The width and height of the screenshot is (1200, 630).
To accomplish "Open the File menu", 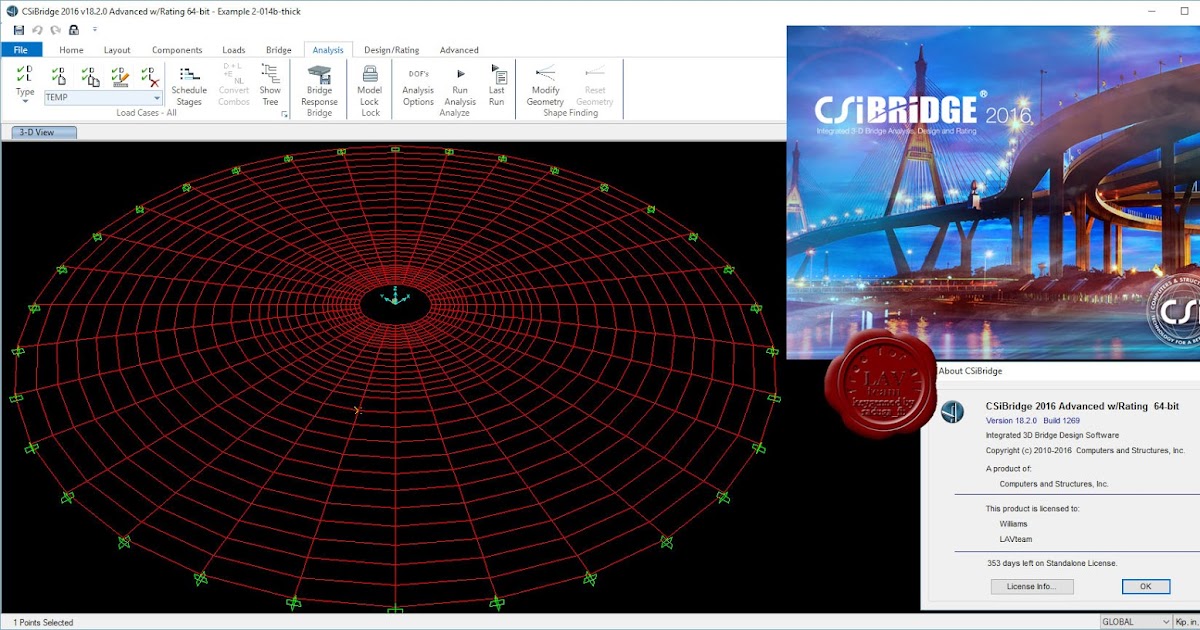I will (x=21, y=49).
